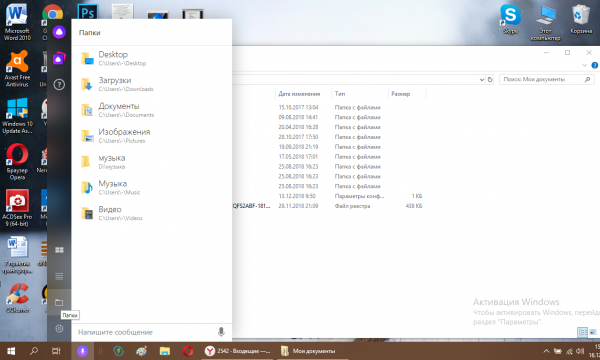Select the row dated 15.10.2017 13:04

(x=329, y=108)
